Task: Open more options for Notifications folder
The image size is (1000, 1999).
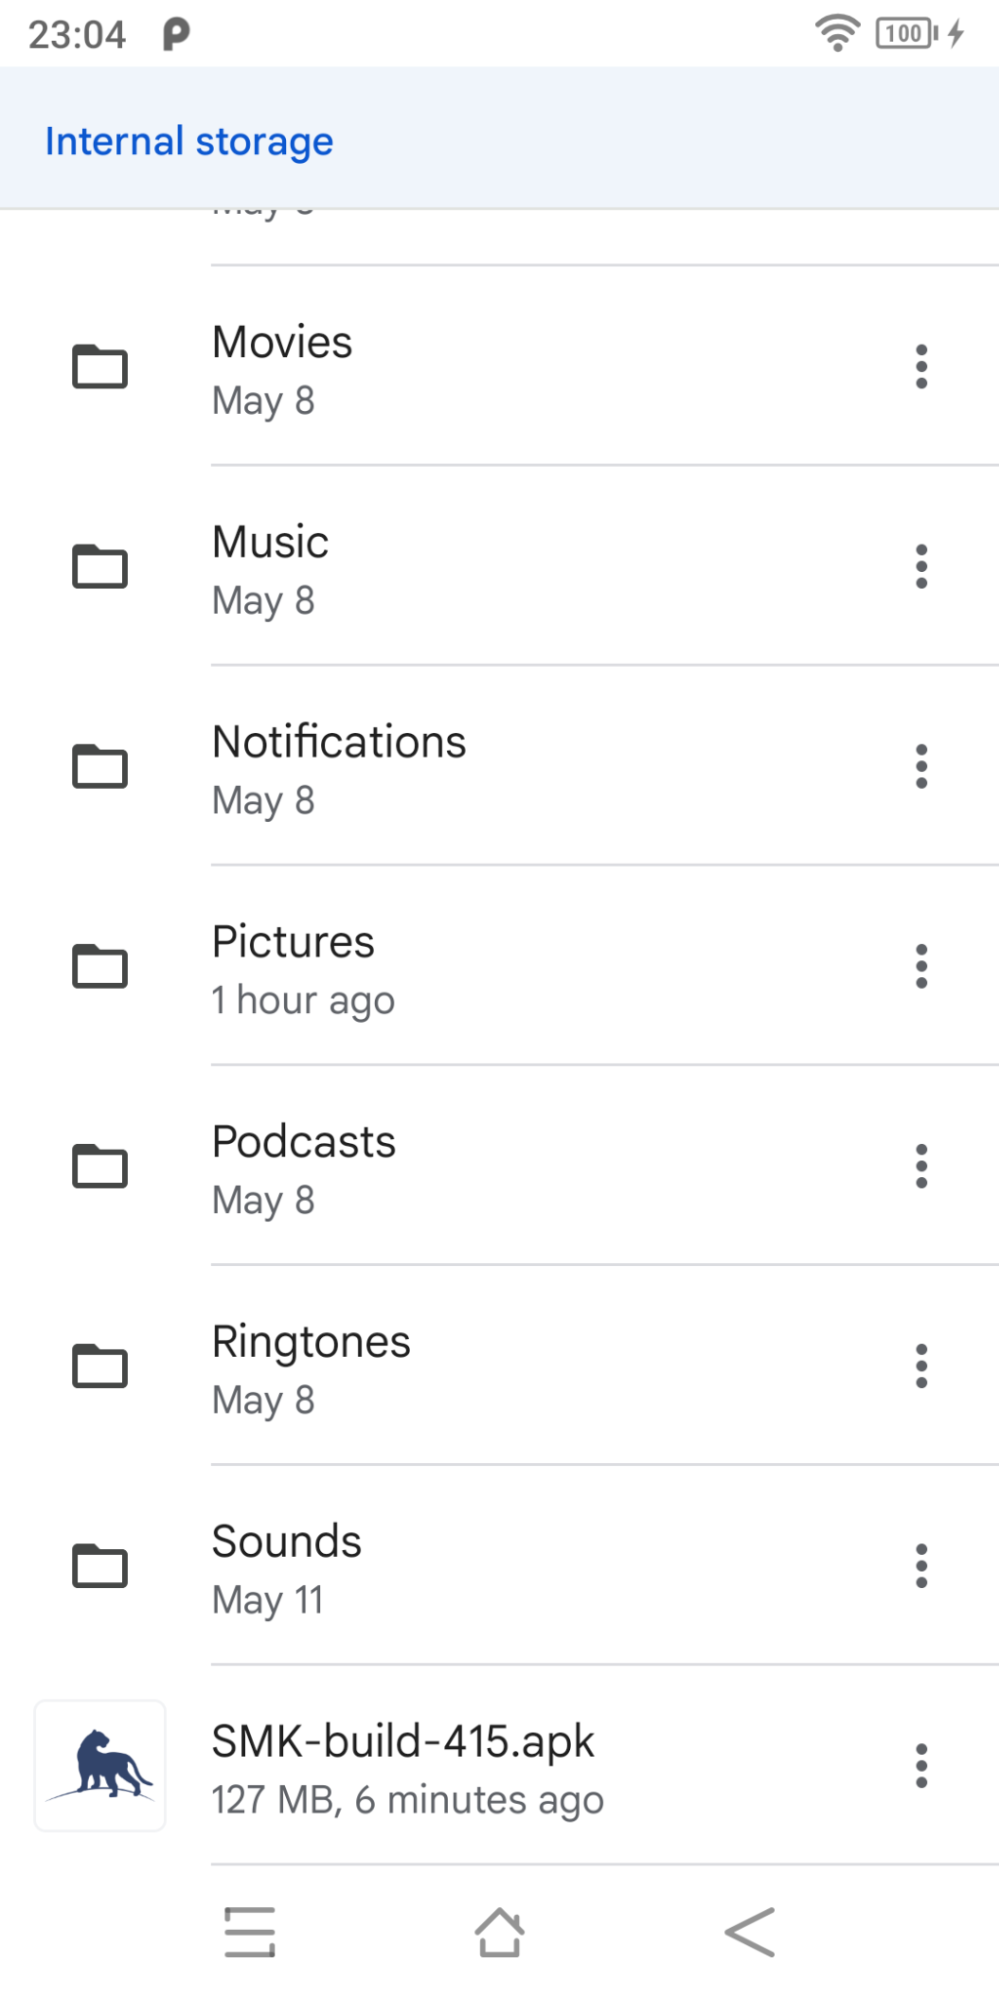Action: click(921, 767)
